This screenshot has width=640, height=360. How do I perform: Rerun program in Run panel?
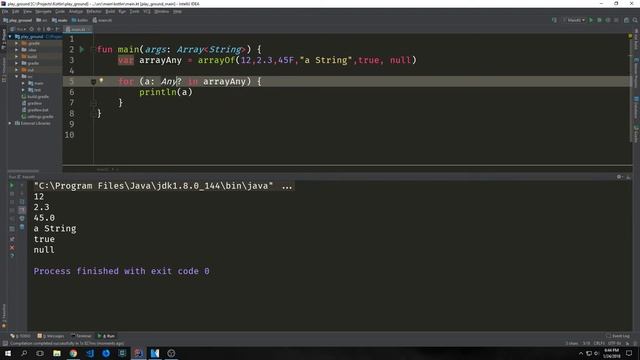[12, 185]
